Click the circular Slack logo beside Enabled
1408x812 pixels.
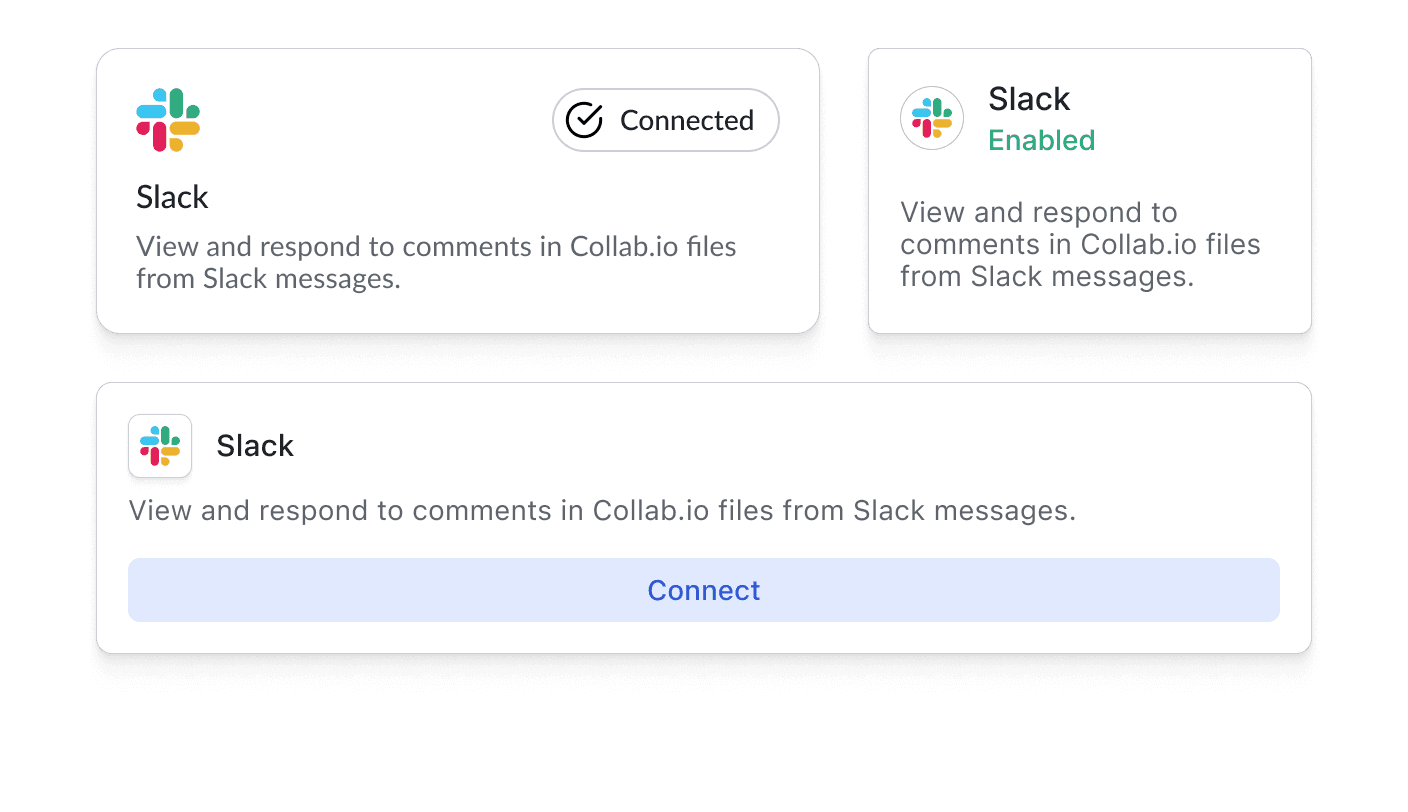coord(932,118)
